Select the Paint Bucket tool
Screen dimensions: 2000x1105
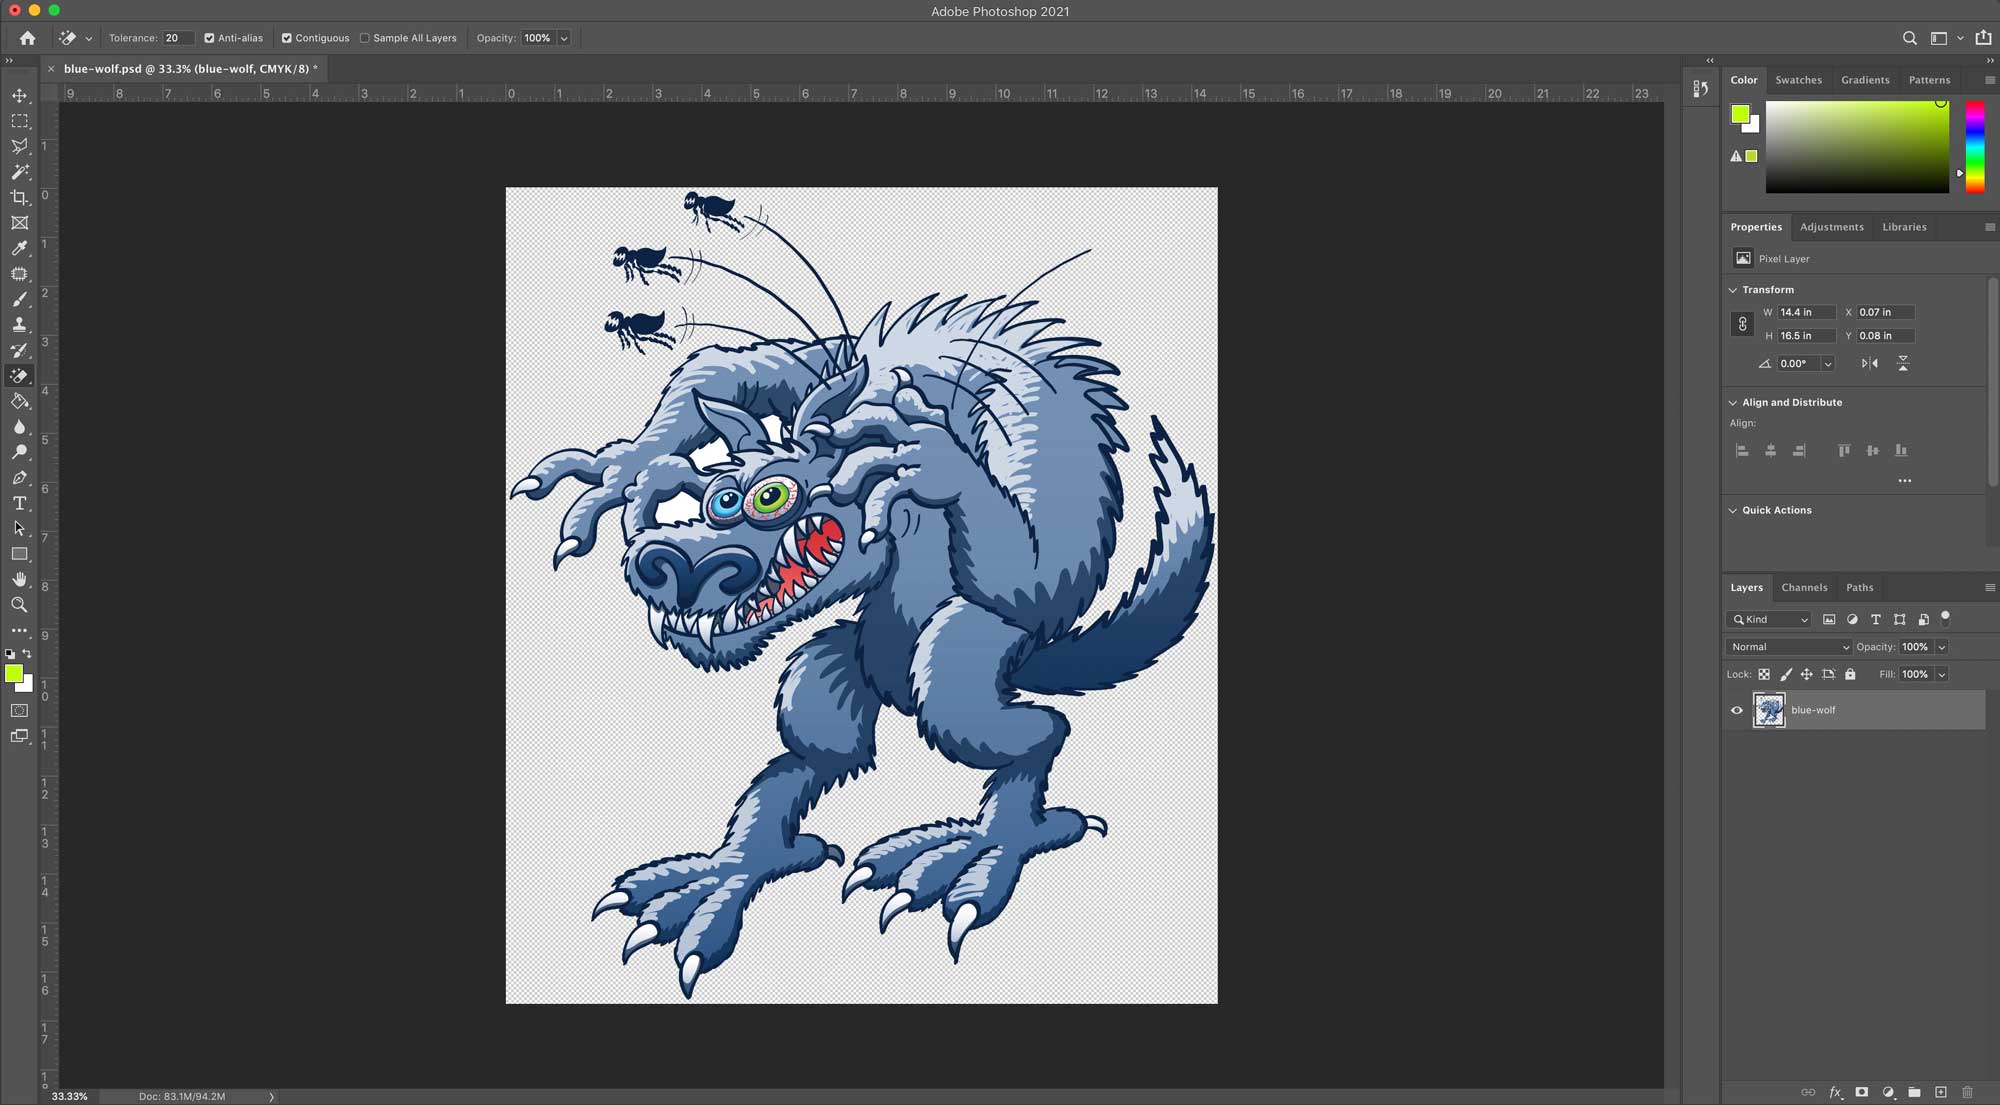tap(19, 401)
